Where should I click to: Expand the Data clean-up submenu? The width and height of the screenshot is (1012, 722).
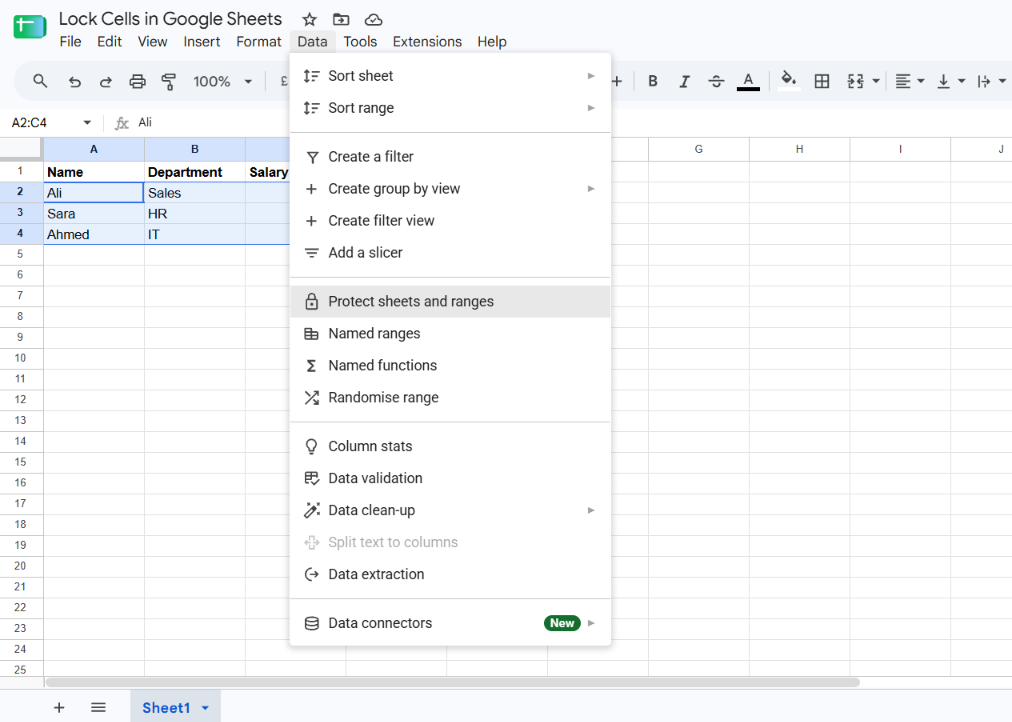coord(450,510)
